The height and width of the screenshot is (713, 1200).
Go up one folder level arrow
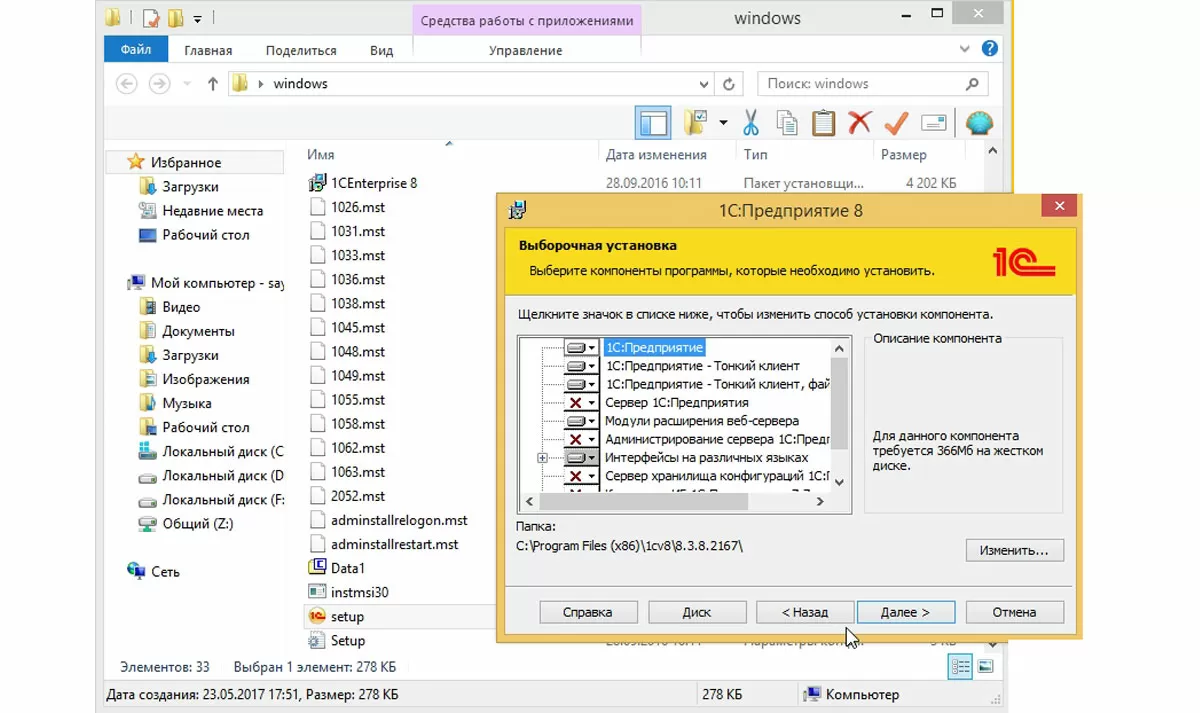pos(212,84)
